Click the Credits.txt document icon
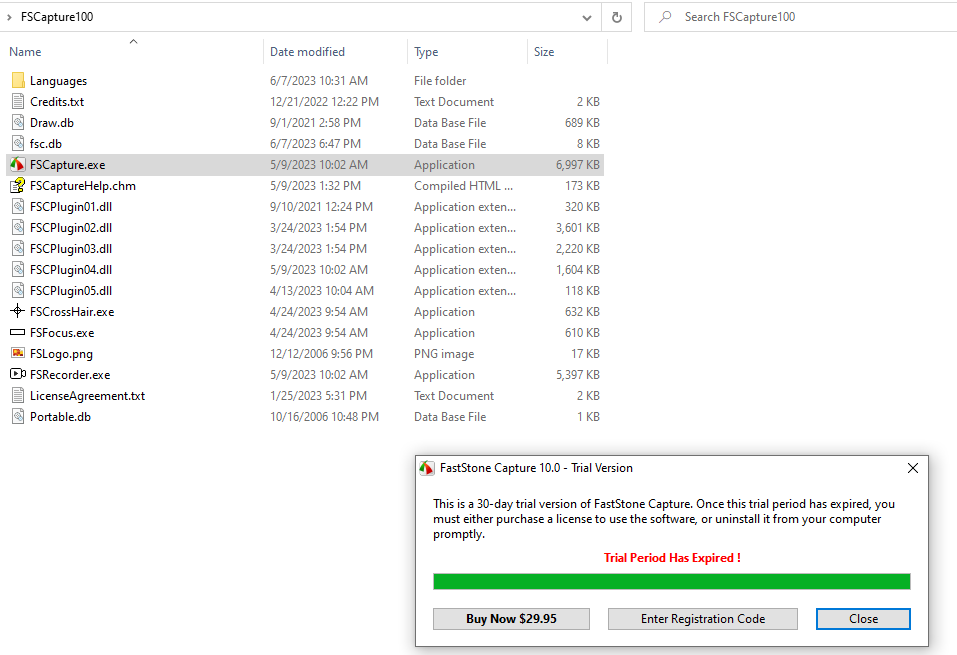 point(18,101)
